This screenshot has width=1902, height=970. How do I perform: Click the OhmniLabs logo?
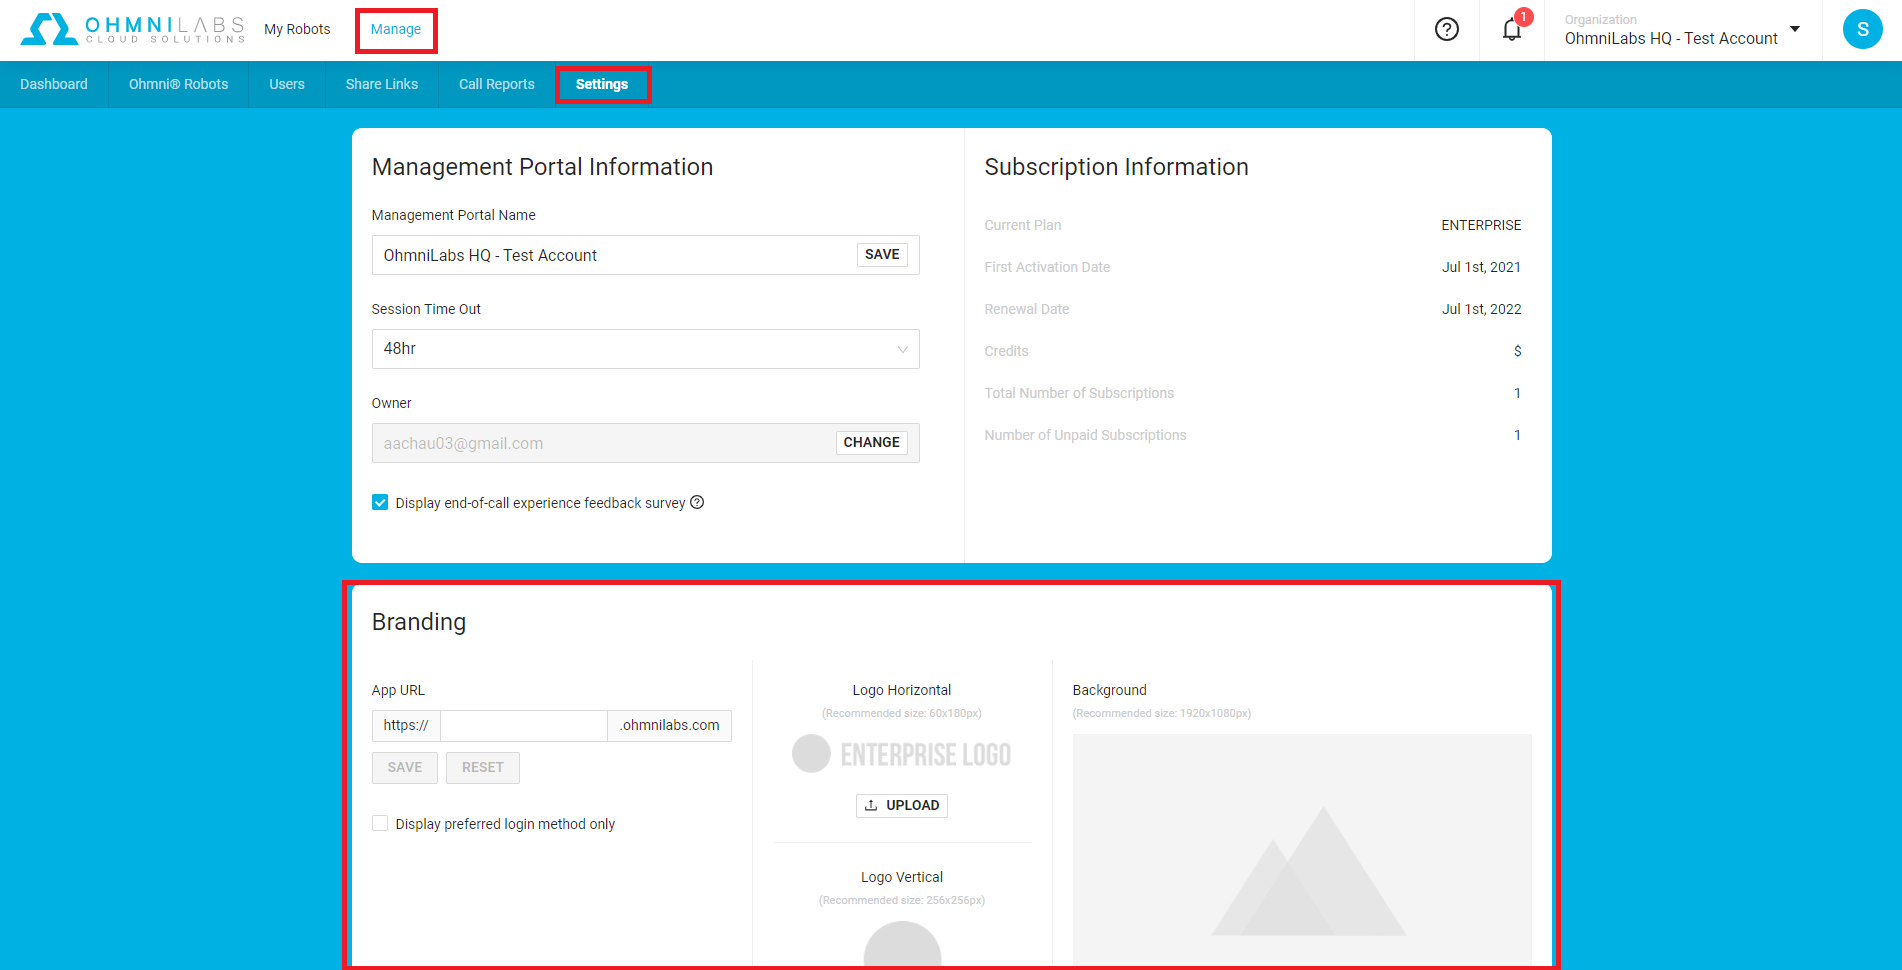click(132, 29)
